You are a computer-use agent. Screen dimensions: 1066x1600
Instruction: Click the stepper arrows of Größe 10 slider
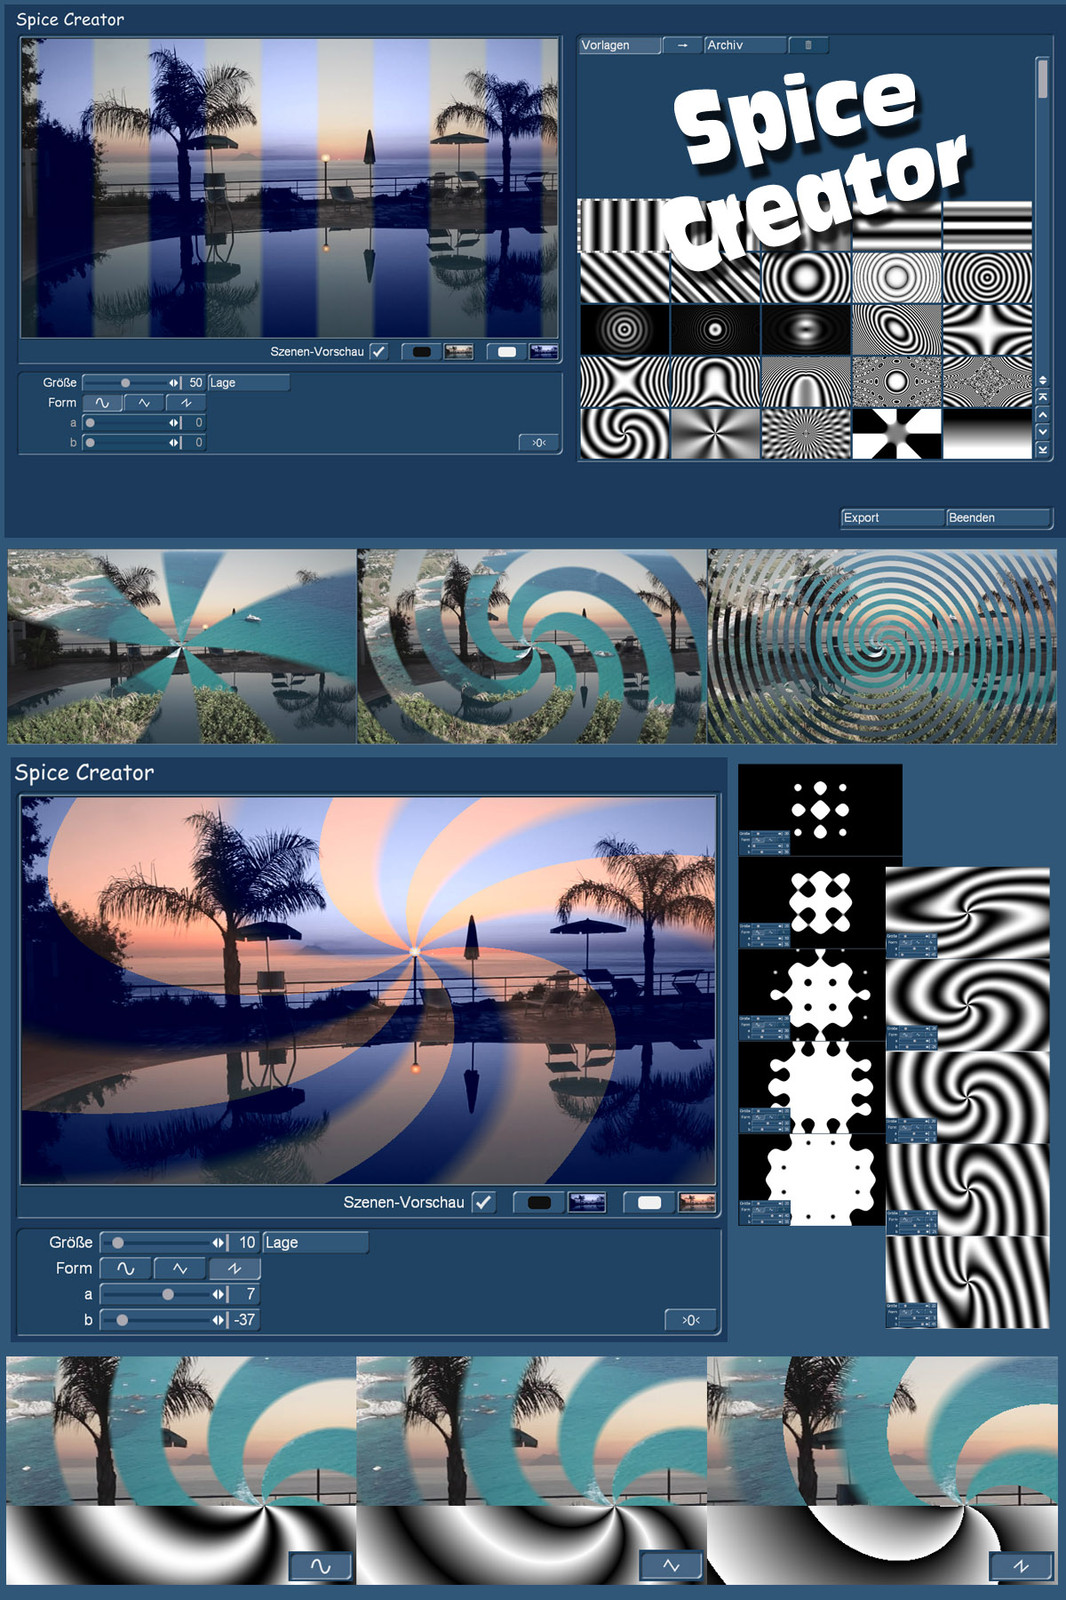click(x=219, y=1242)
